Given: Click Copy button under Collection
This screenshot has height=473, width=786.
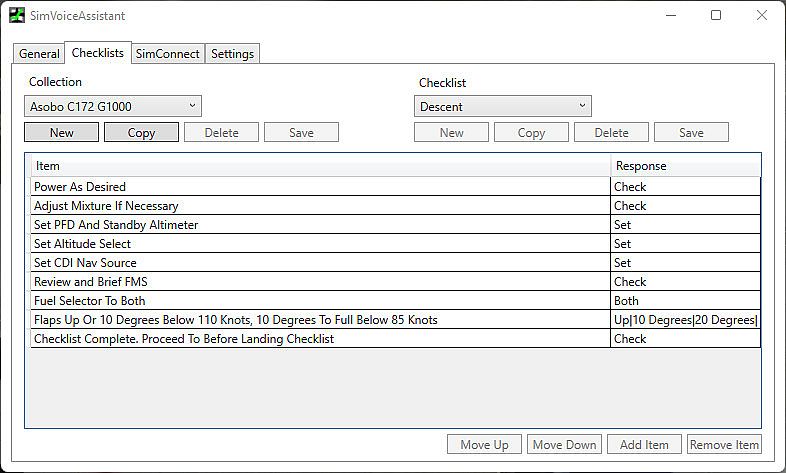Looking at the screenshot, I should (x=141, y=132).
